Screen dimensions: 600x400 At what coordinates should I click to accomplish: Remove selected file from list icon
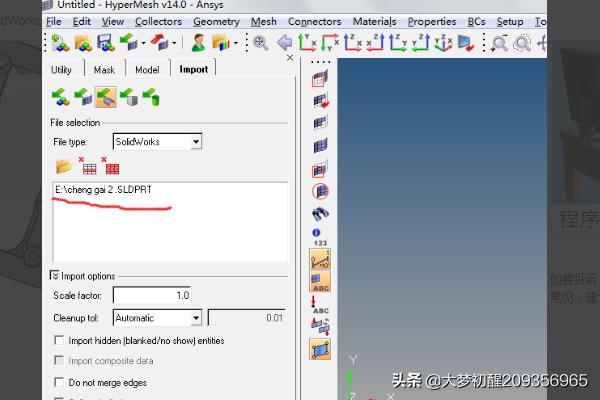(x=87, y=166)
